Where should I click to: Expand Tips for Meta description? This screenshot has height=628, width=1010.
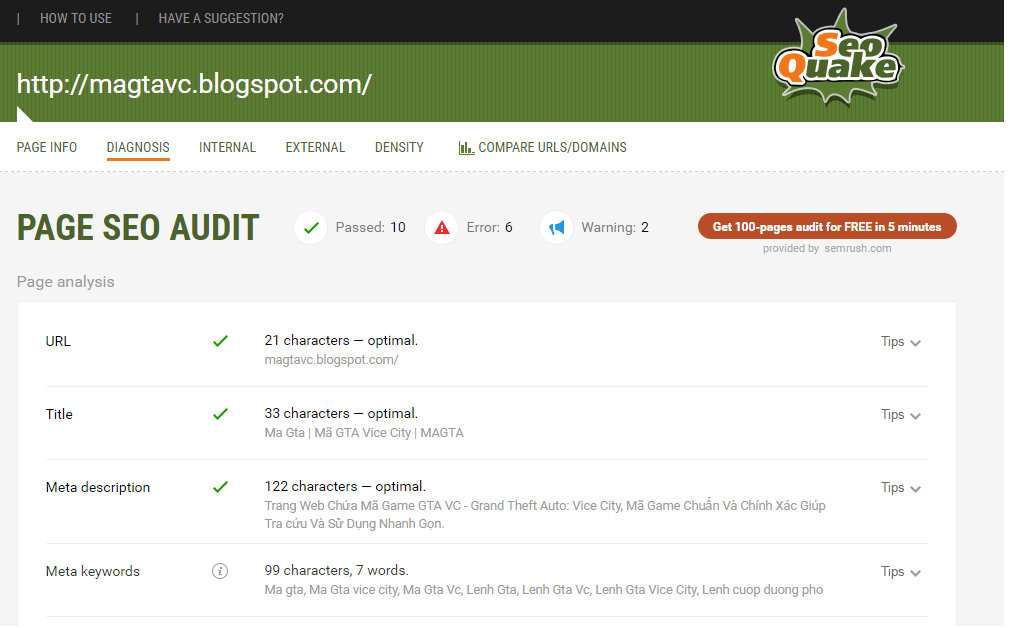pyautogui.click(x=900, y=488)
